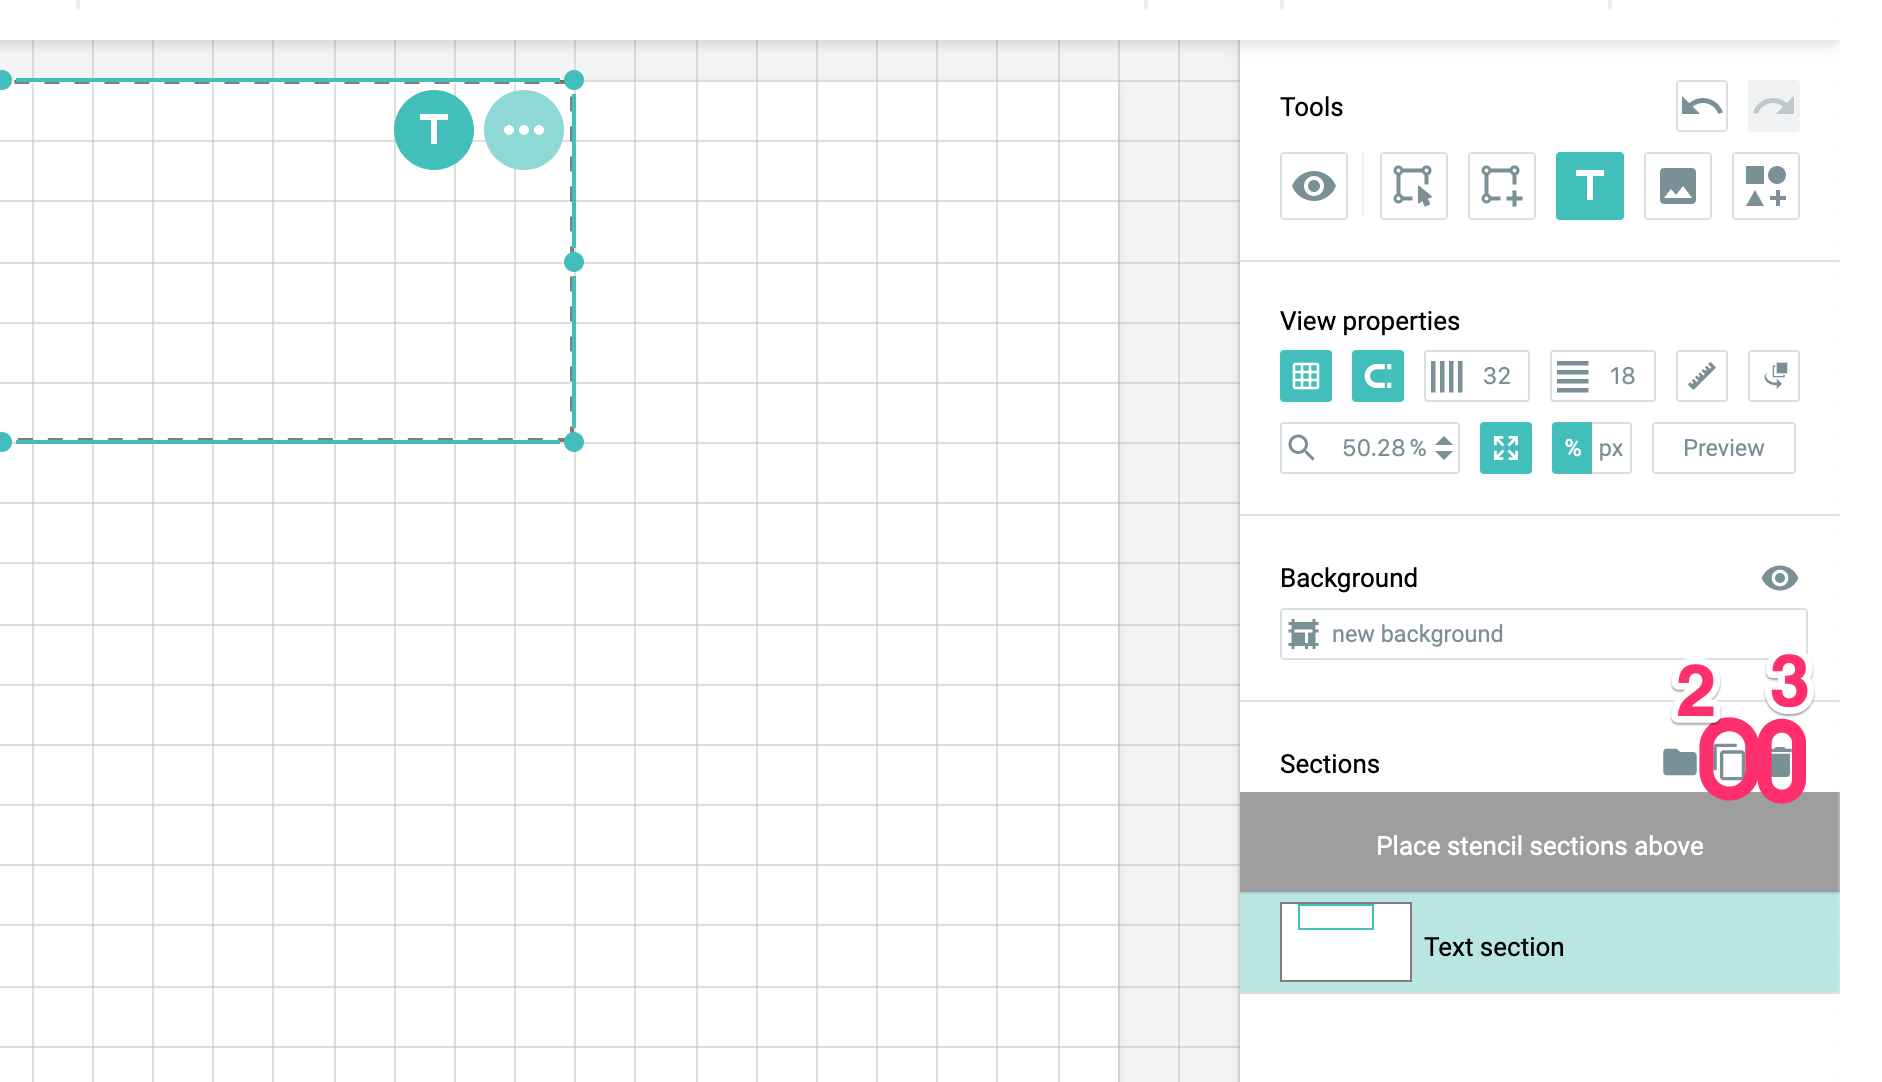The height and width of the screenshot is (1082, 1882).
Task: Toggle the ruler view option
Action: point(1701,376)
